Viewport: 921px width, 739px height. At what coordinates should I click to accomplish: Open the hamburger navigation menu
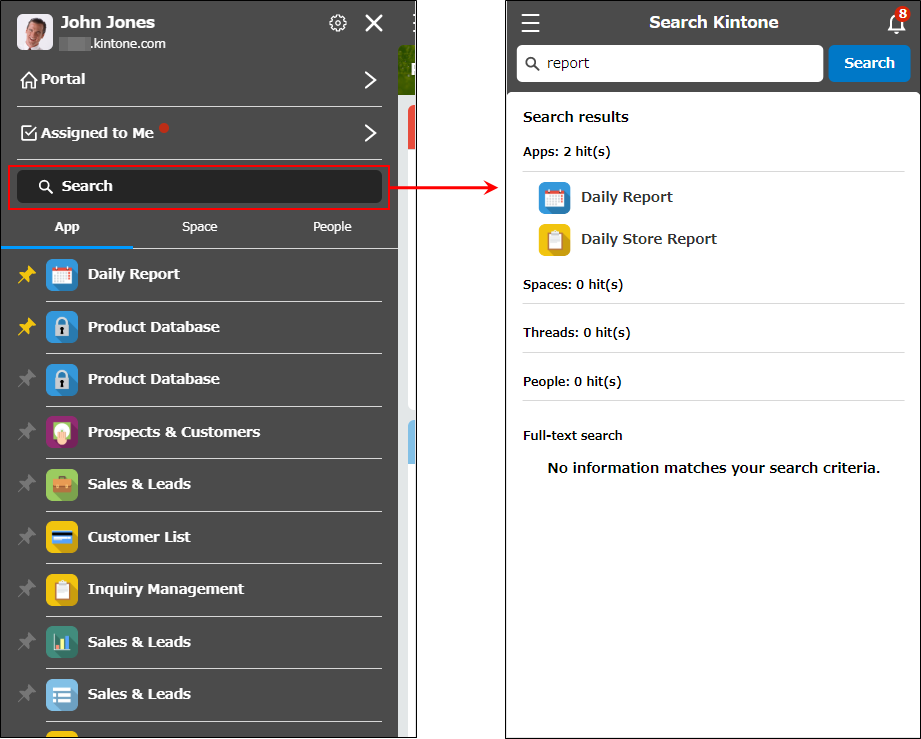pyautogui.click(x=530, y=22)
